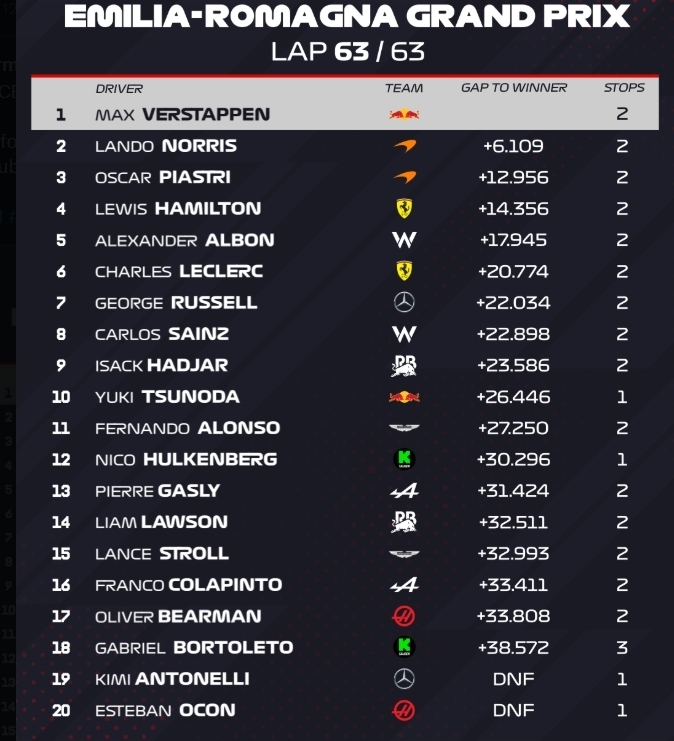Image resolution: width=674 pixels, height=741 pixels.
Task: Click Kimi Antonelli's DNF status
Action: pyautogui.click(x=514, y=679)
